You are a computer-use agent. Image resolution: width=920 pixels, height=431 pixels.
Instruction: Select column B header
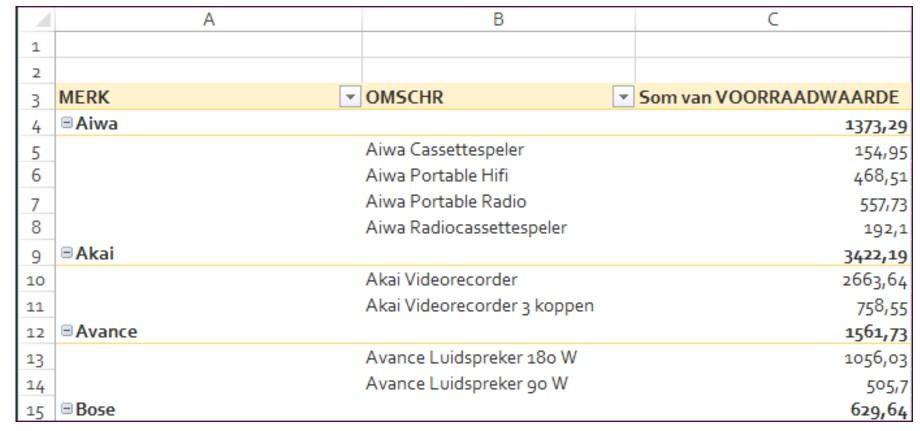tap(498, 19)
